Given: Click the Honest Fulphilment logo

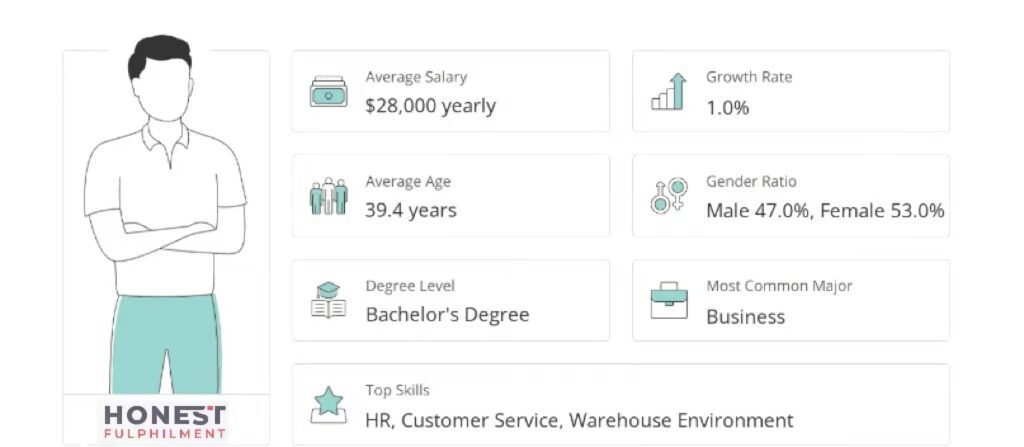Looking at the screenshot, I should [x=165, y=420].
